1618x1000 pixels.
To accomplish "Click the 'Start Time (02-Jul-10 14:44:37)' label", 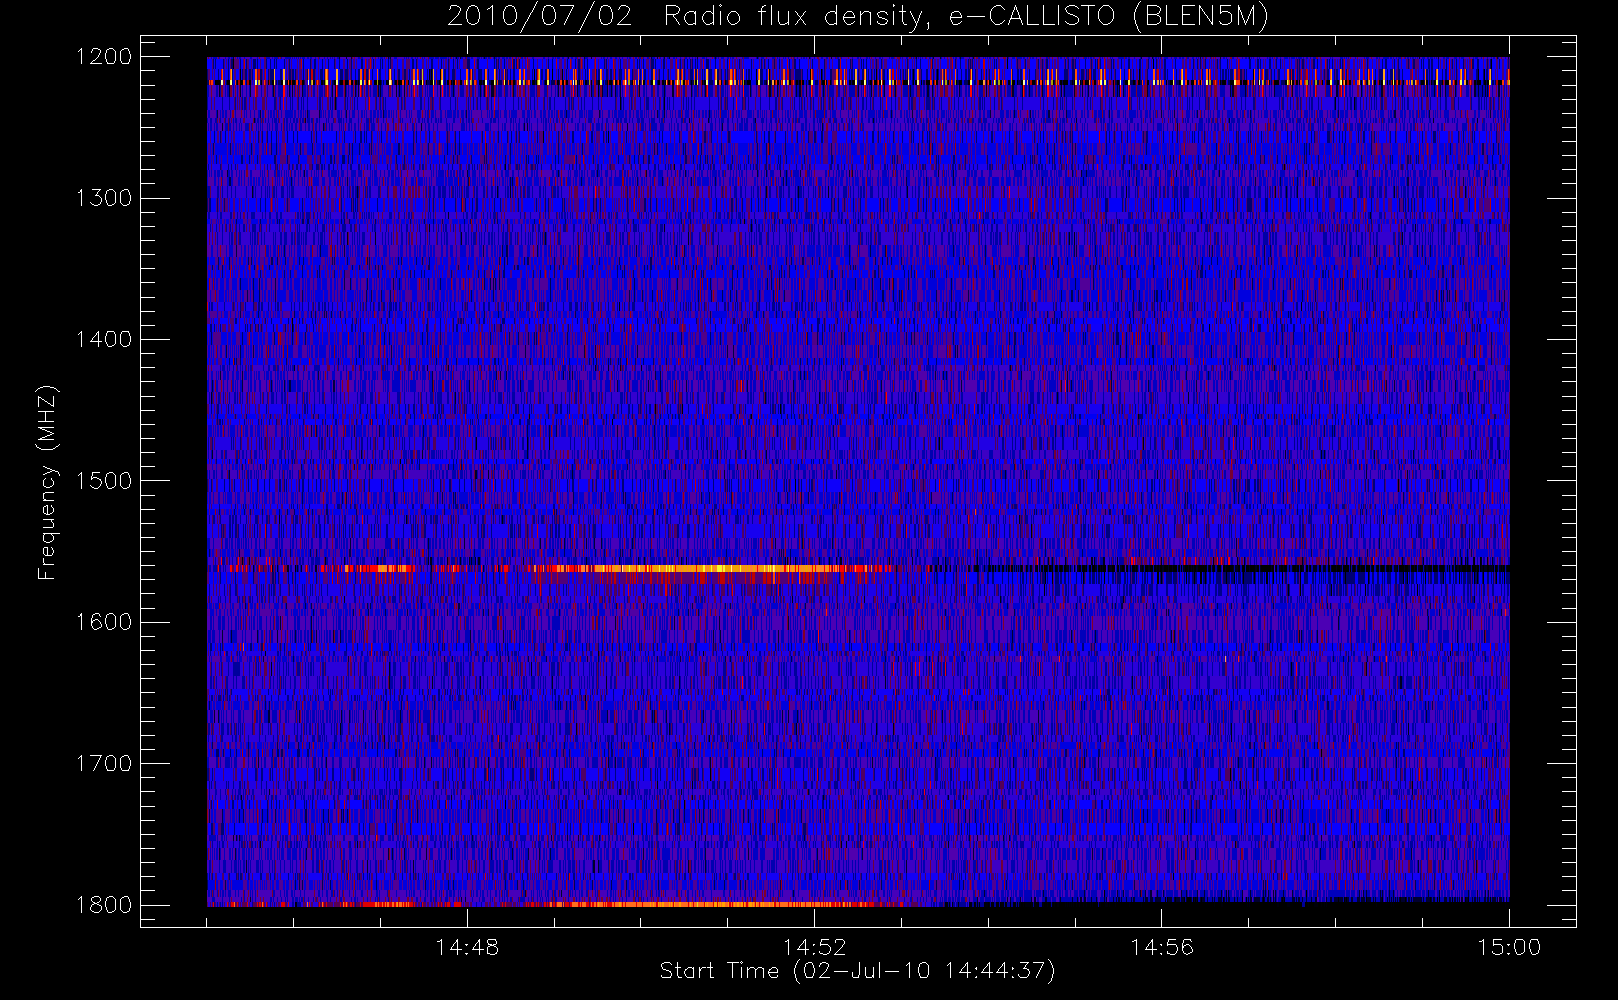I will point(857,971).
